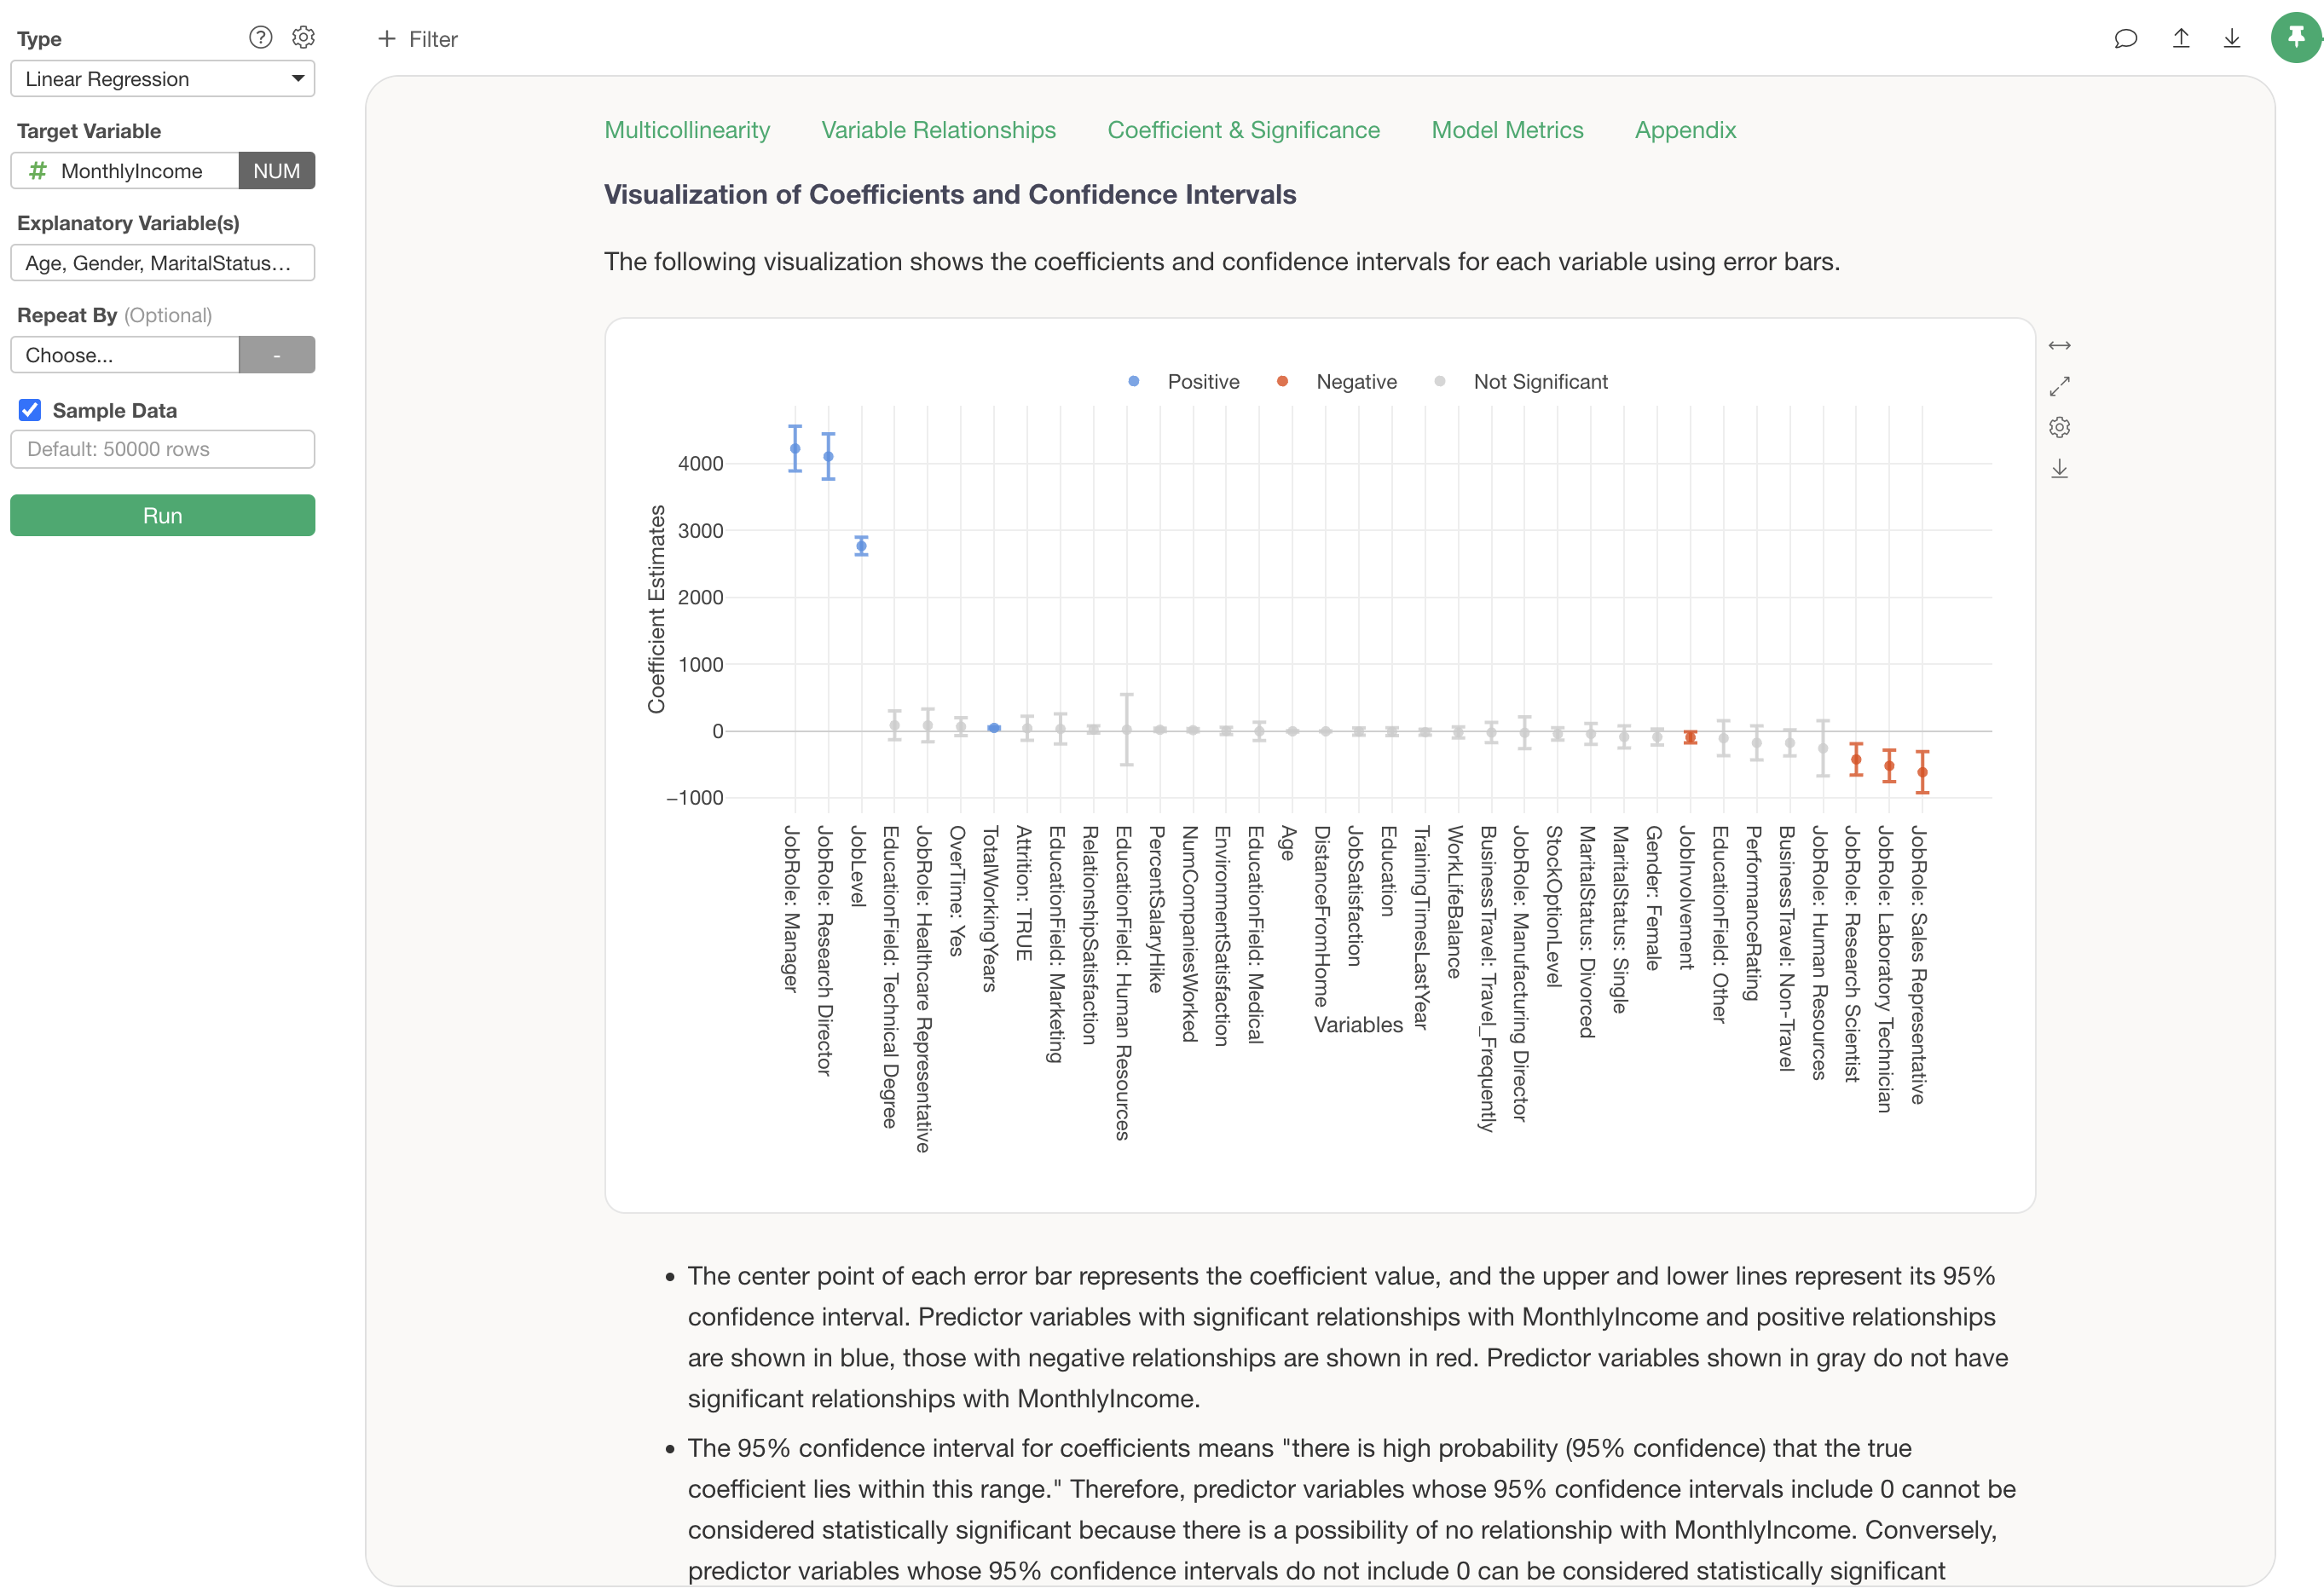Click the EducationField: Human Resources axis label
2324x1594 pixels.
coord(1123,983)
